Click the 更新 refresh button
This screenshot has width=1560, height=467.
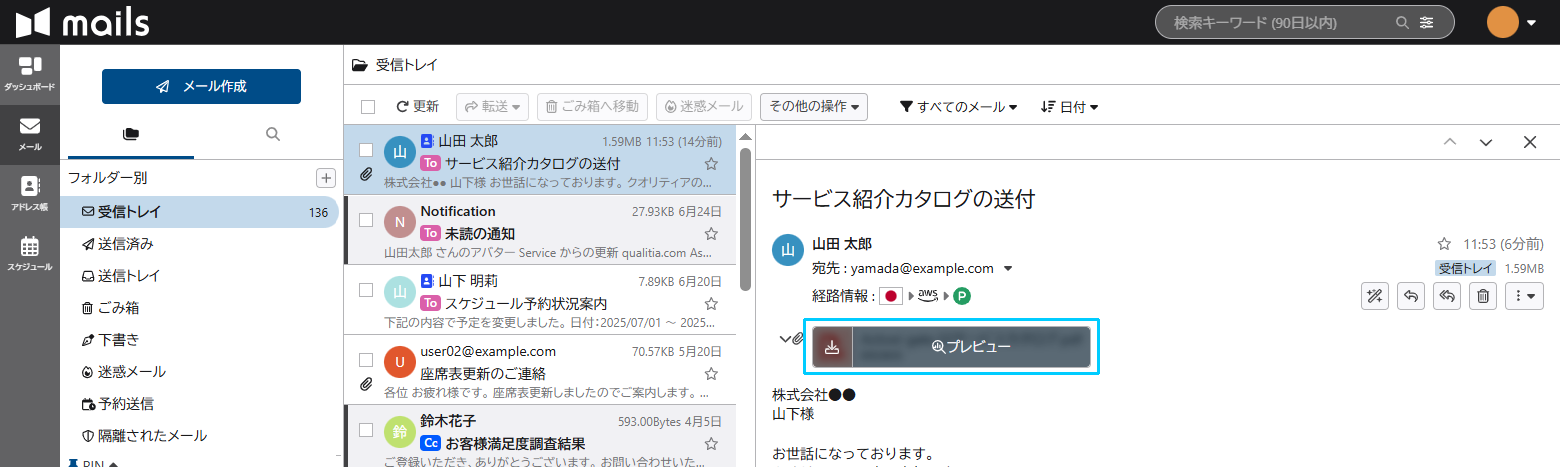coord(417,107)
